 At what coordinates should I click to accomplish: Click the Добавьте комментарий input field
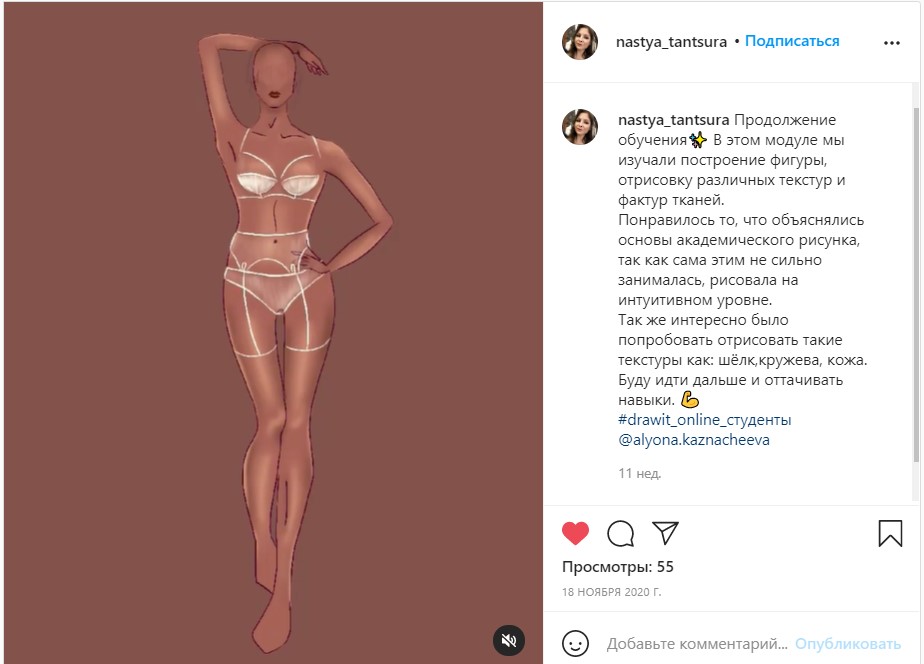697,643
